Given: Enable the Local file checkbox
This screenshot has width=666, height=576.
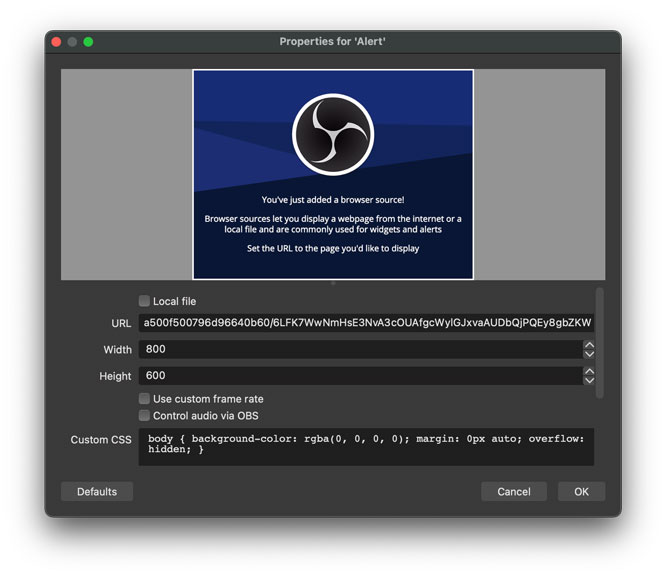Looking at the screenshot, I should (x=144, y=301).
